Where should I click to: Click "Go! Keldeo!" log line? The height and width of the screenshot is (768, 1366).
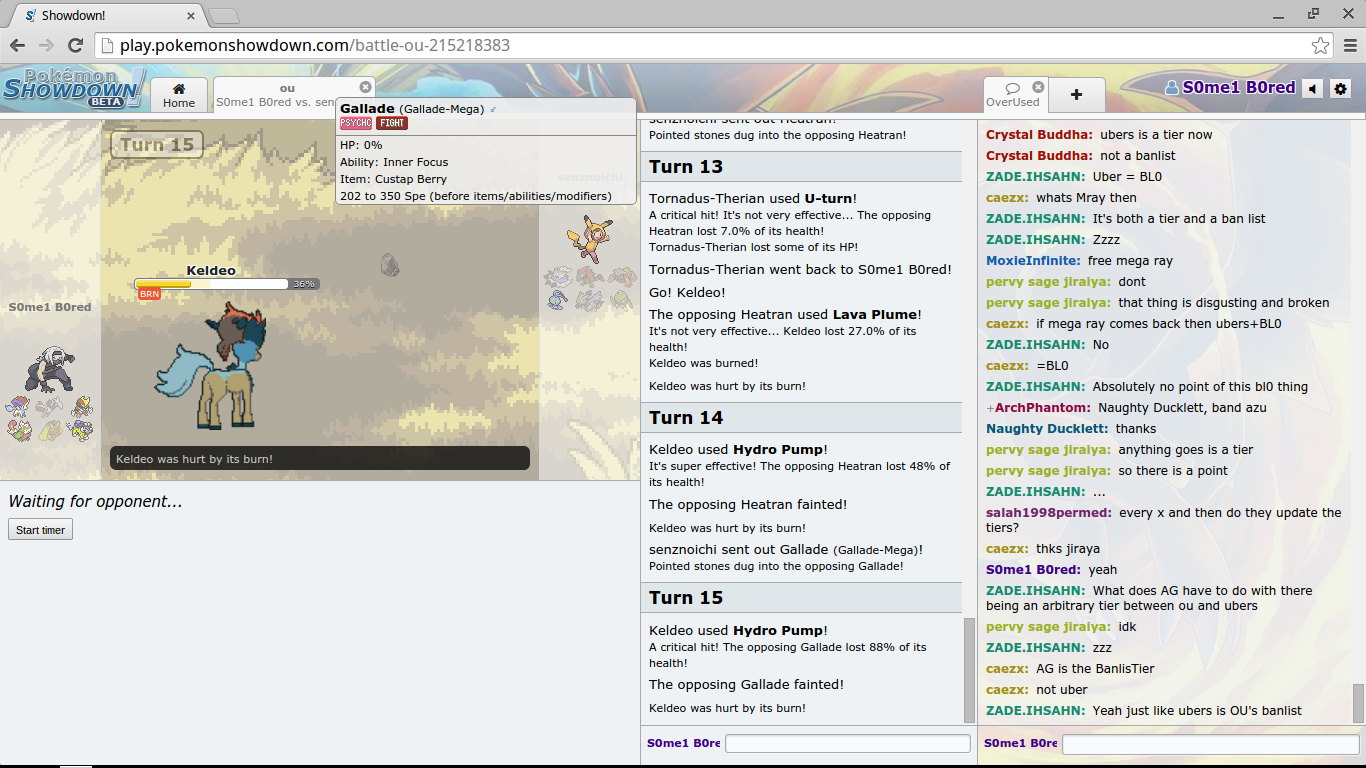687,292
